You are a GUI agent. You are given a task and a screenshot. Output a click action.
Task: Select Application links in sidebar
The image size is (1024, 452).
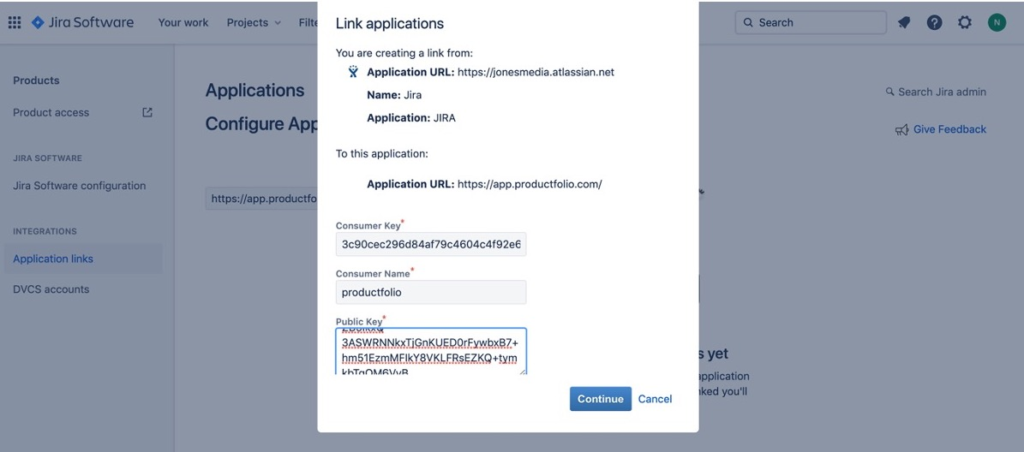point(83,259)
